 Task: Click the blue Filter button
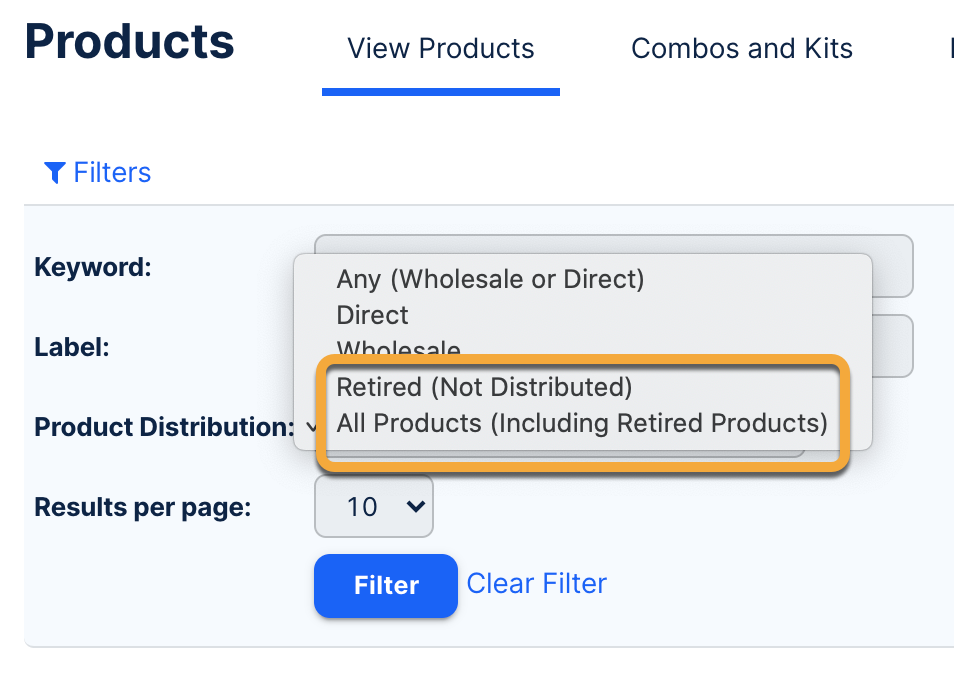(386, 585)
